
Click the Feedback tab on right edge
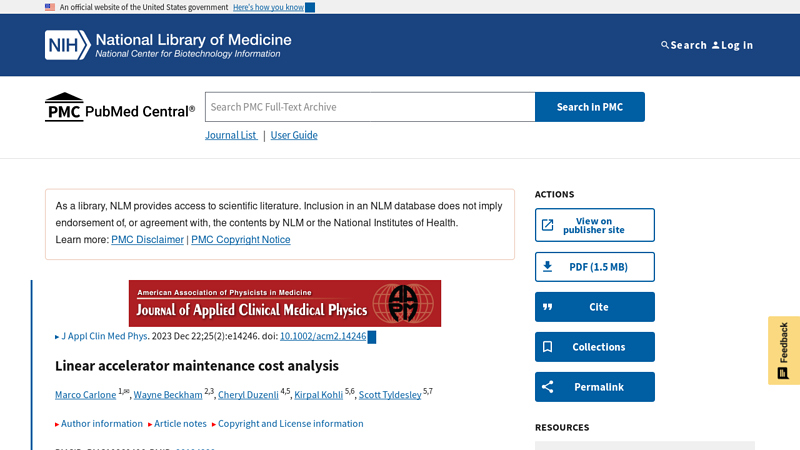pyautogui.click(x=783, y=350)
